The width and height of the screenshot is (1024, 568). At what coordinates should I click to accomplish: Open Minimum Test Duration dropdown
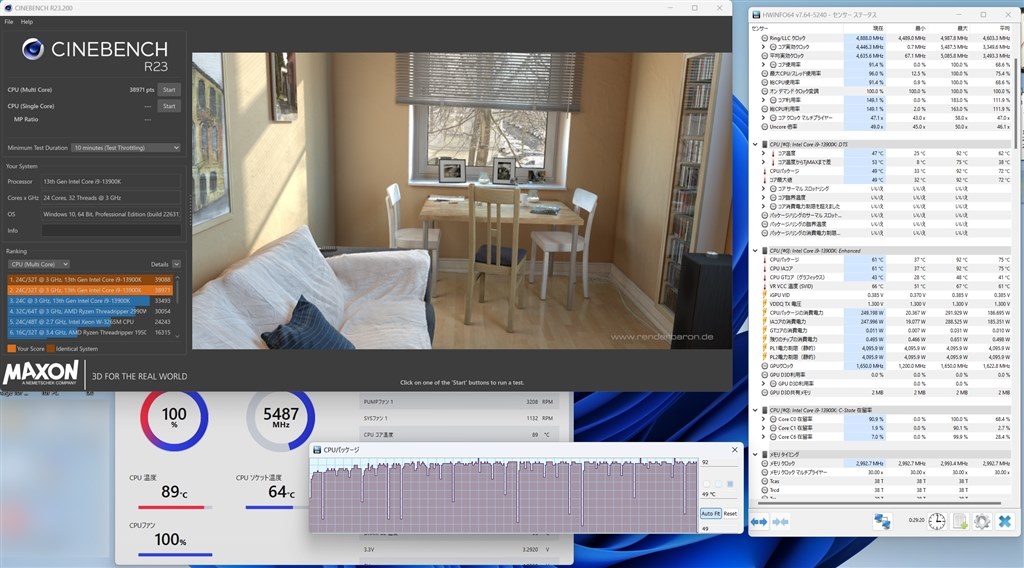[x=125, y=148]
